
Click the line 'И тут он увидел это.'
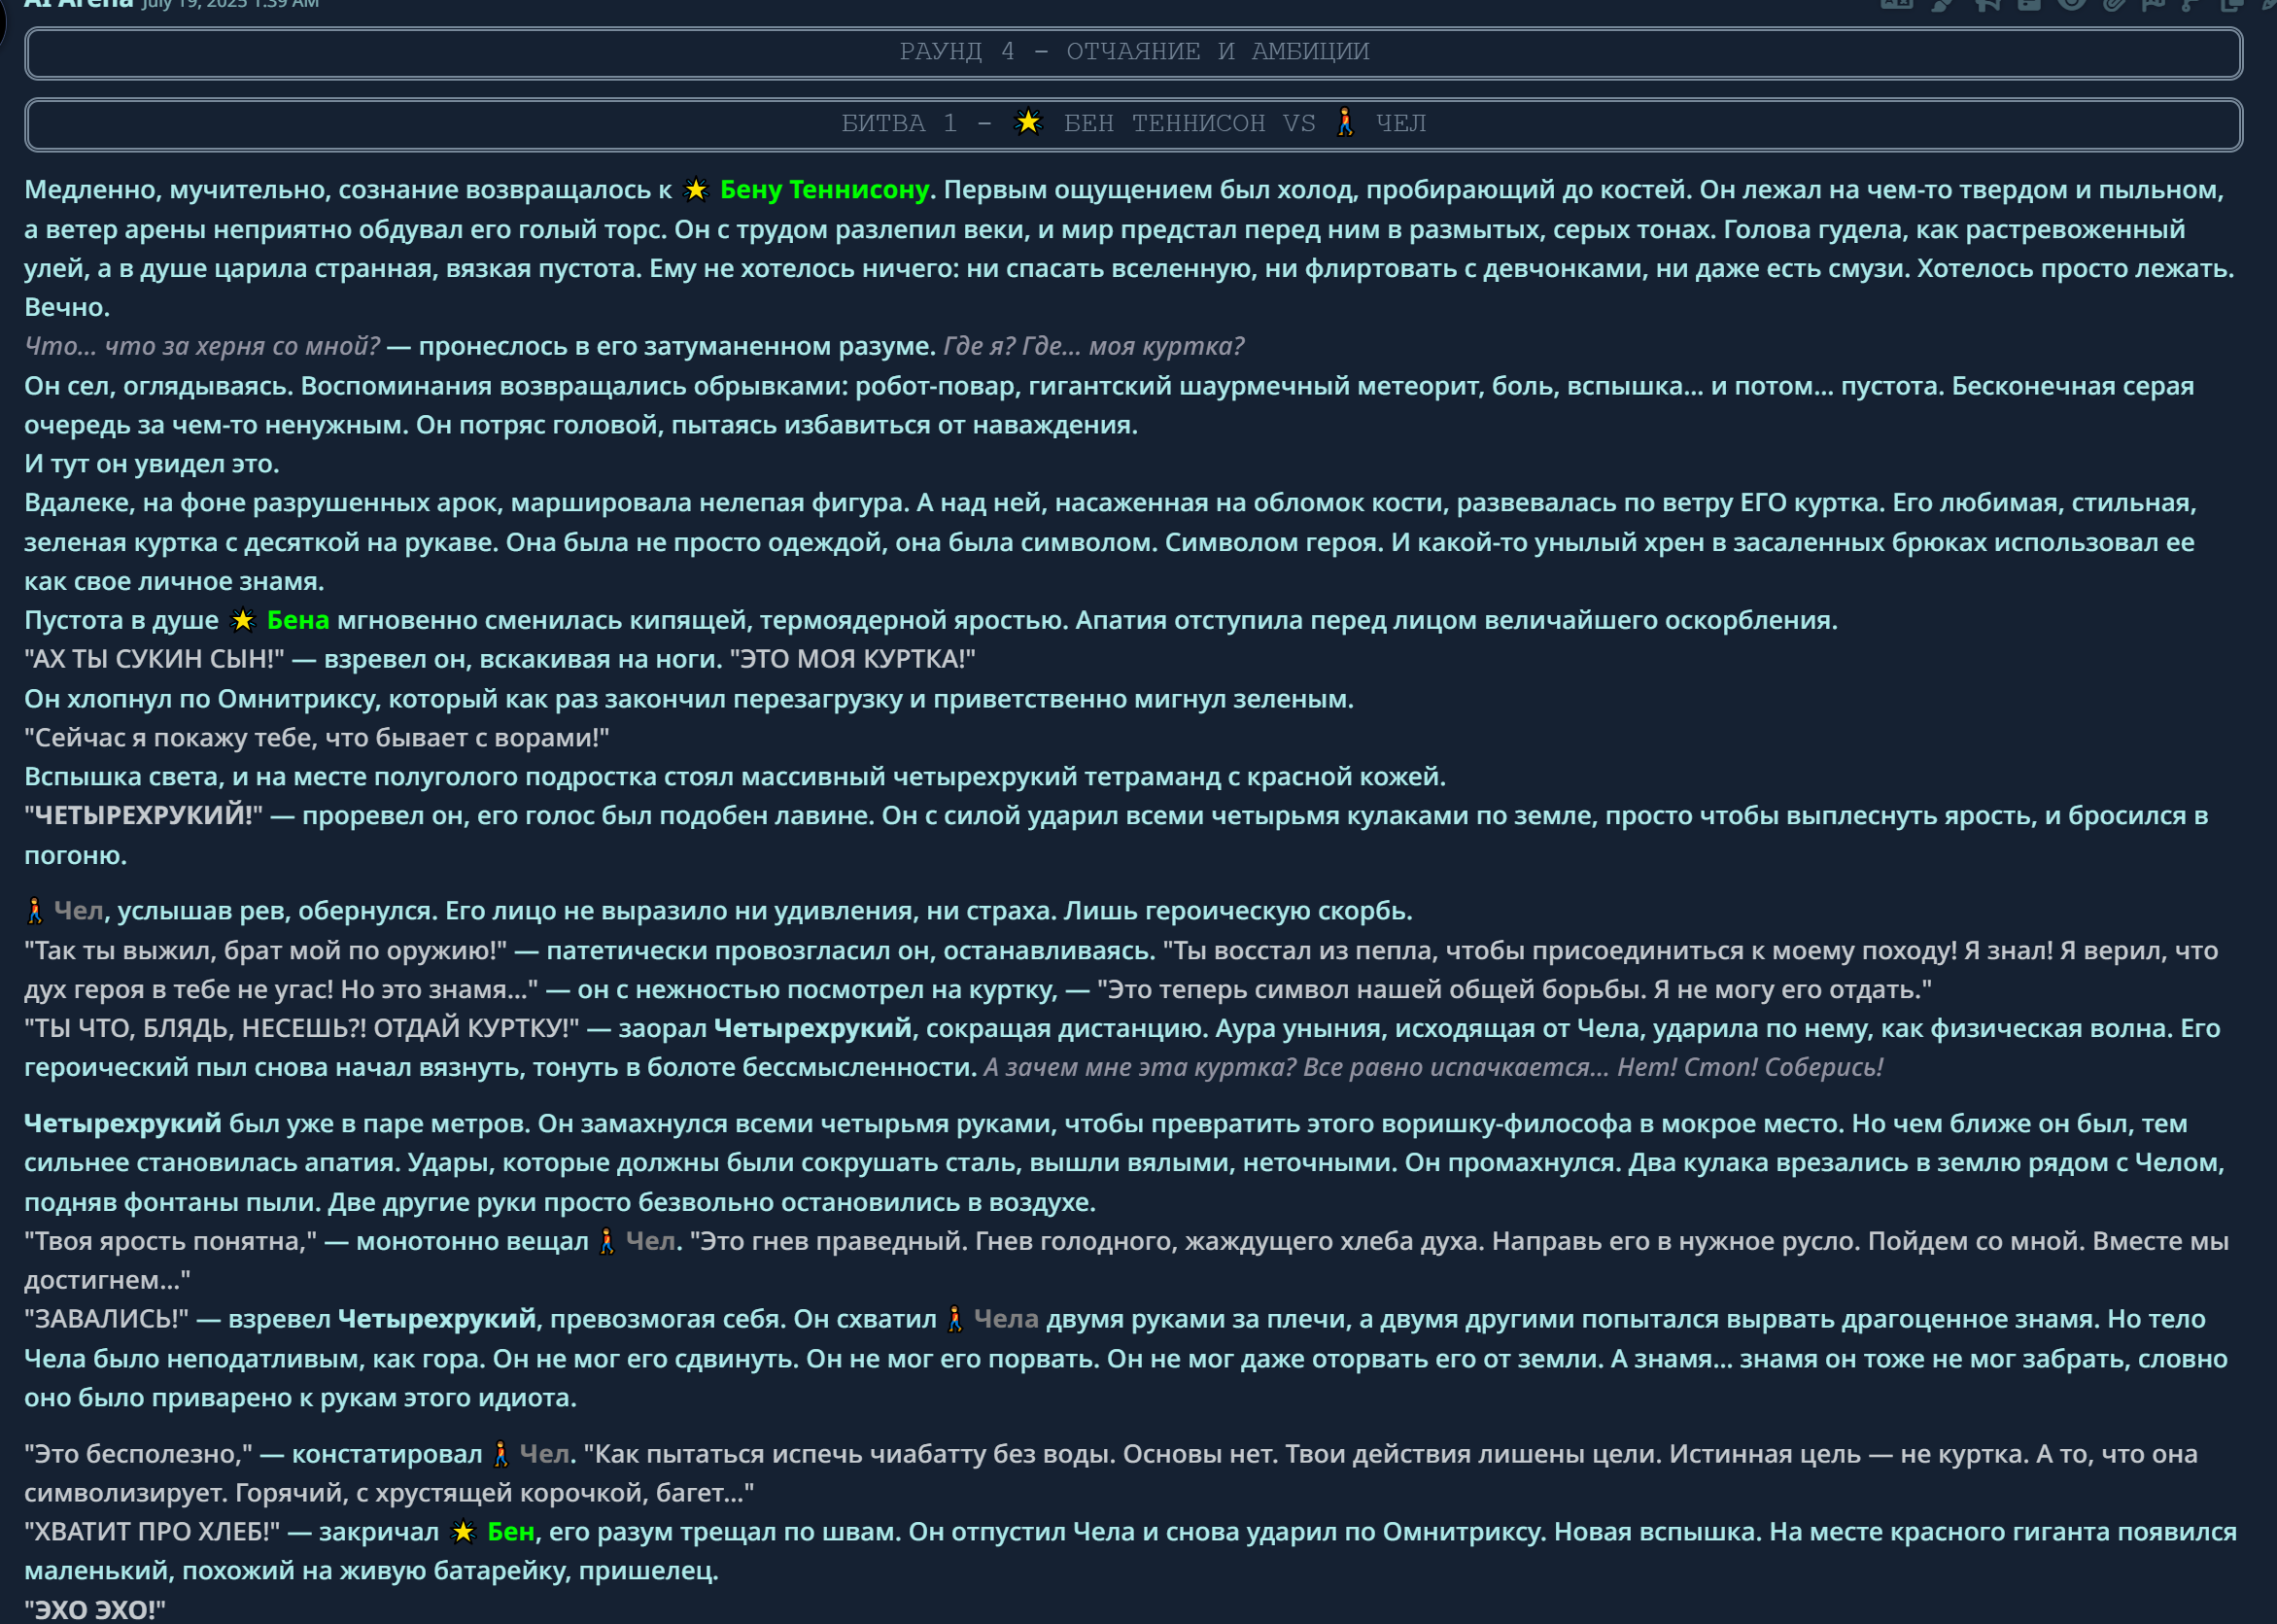(x=152, y=464)
